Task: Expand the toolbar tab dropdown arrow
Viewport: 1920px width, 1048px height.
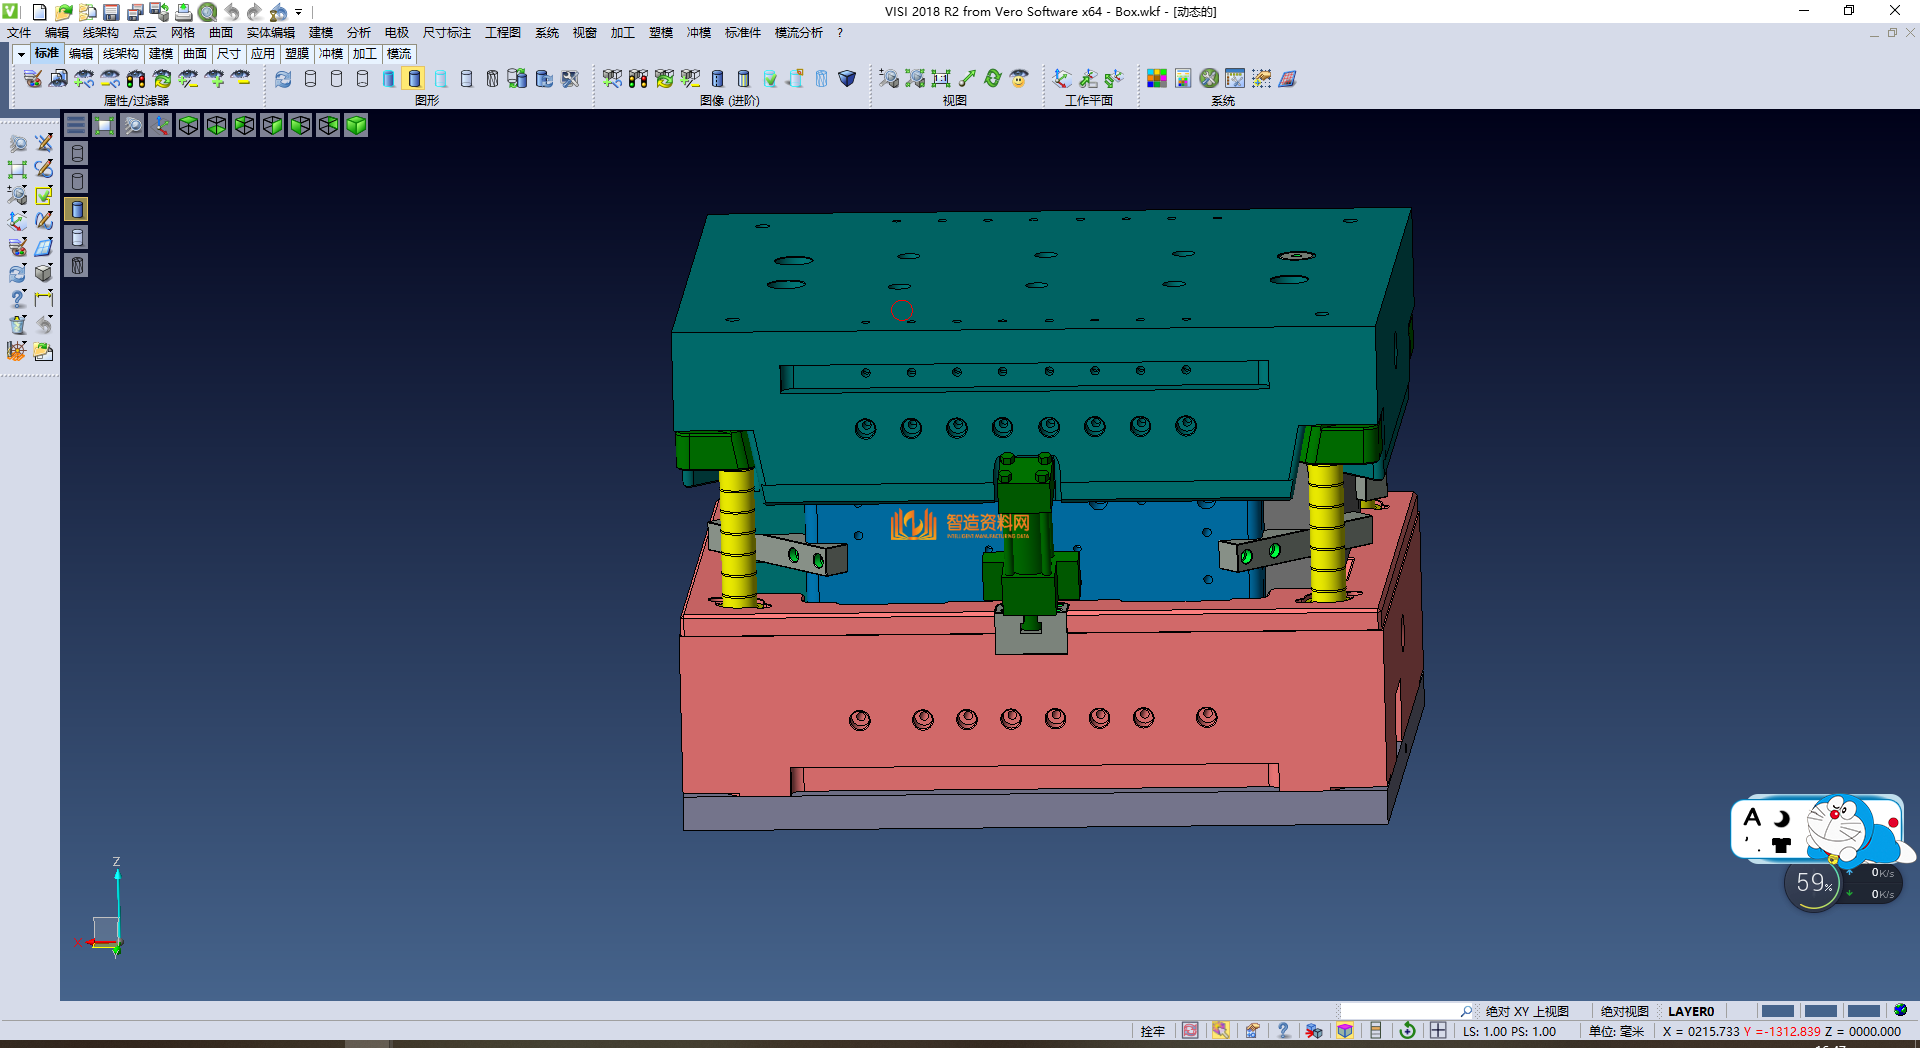Action: click(x=21, y=54)
